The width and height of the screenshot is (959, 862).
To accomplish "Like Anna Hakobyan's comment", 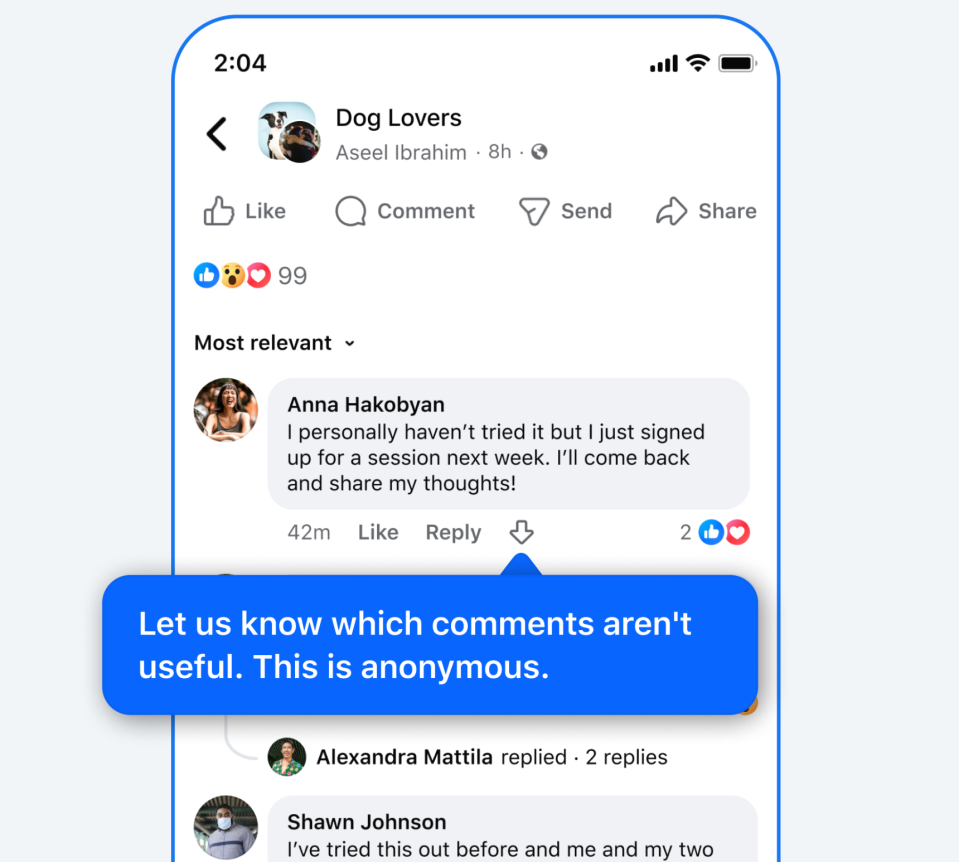I will 378,532.
